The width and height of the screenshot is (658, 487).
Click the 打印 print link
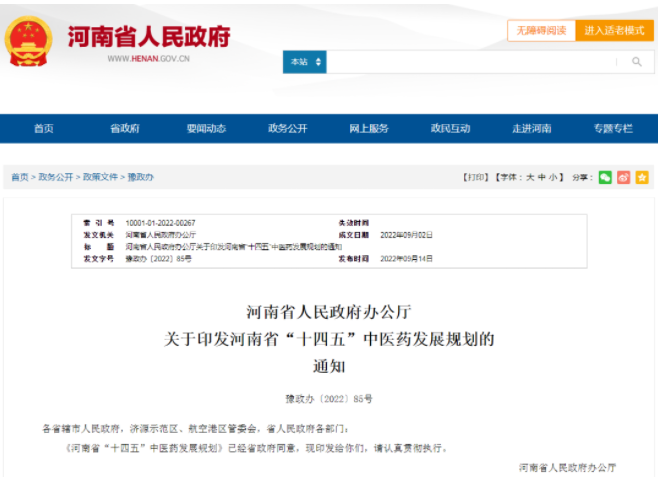pos(475,177)
